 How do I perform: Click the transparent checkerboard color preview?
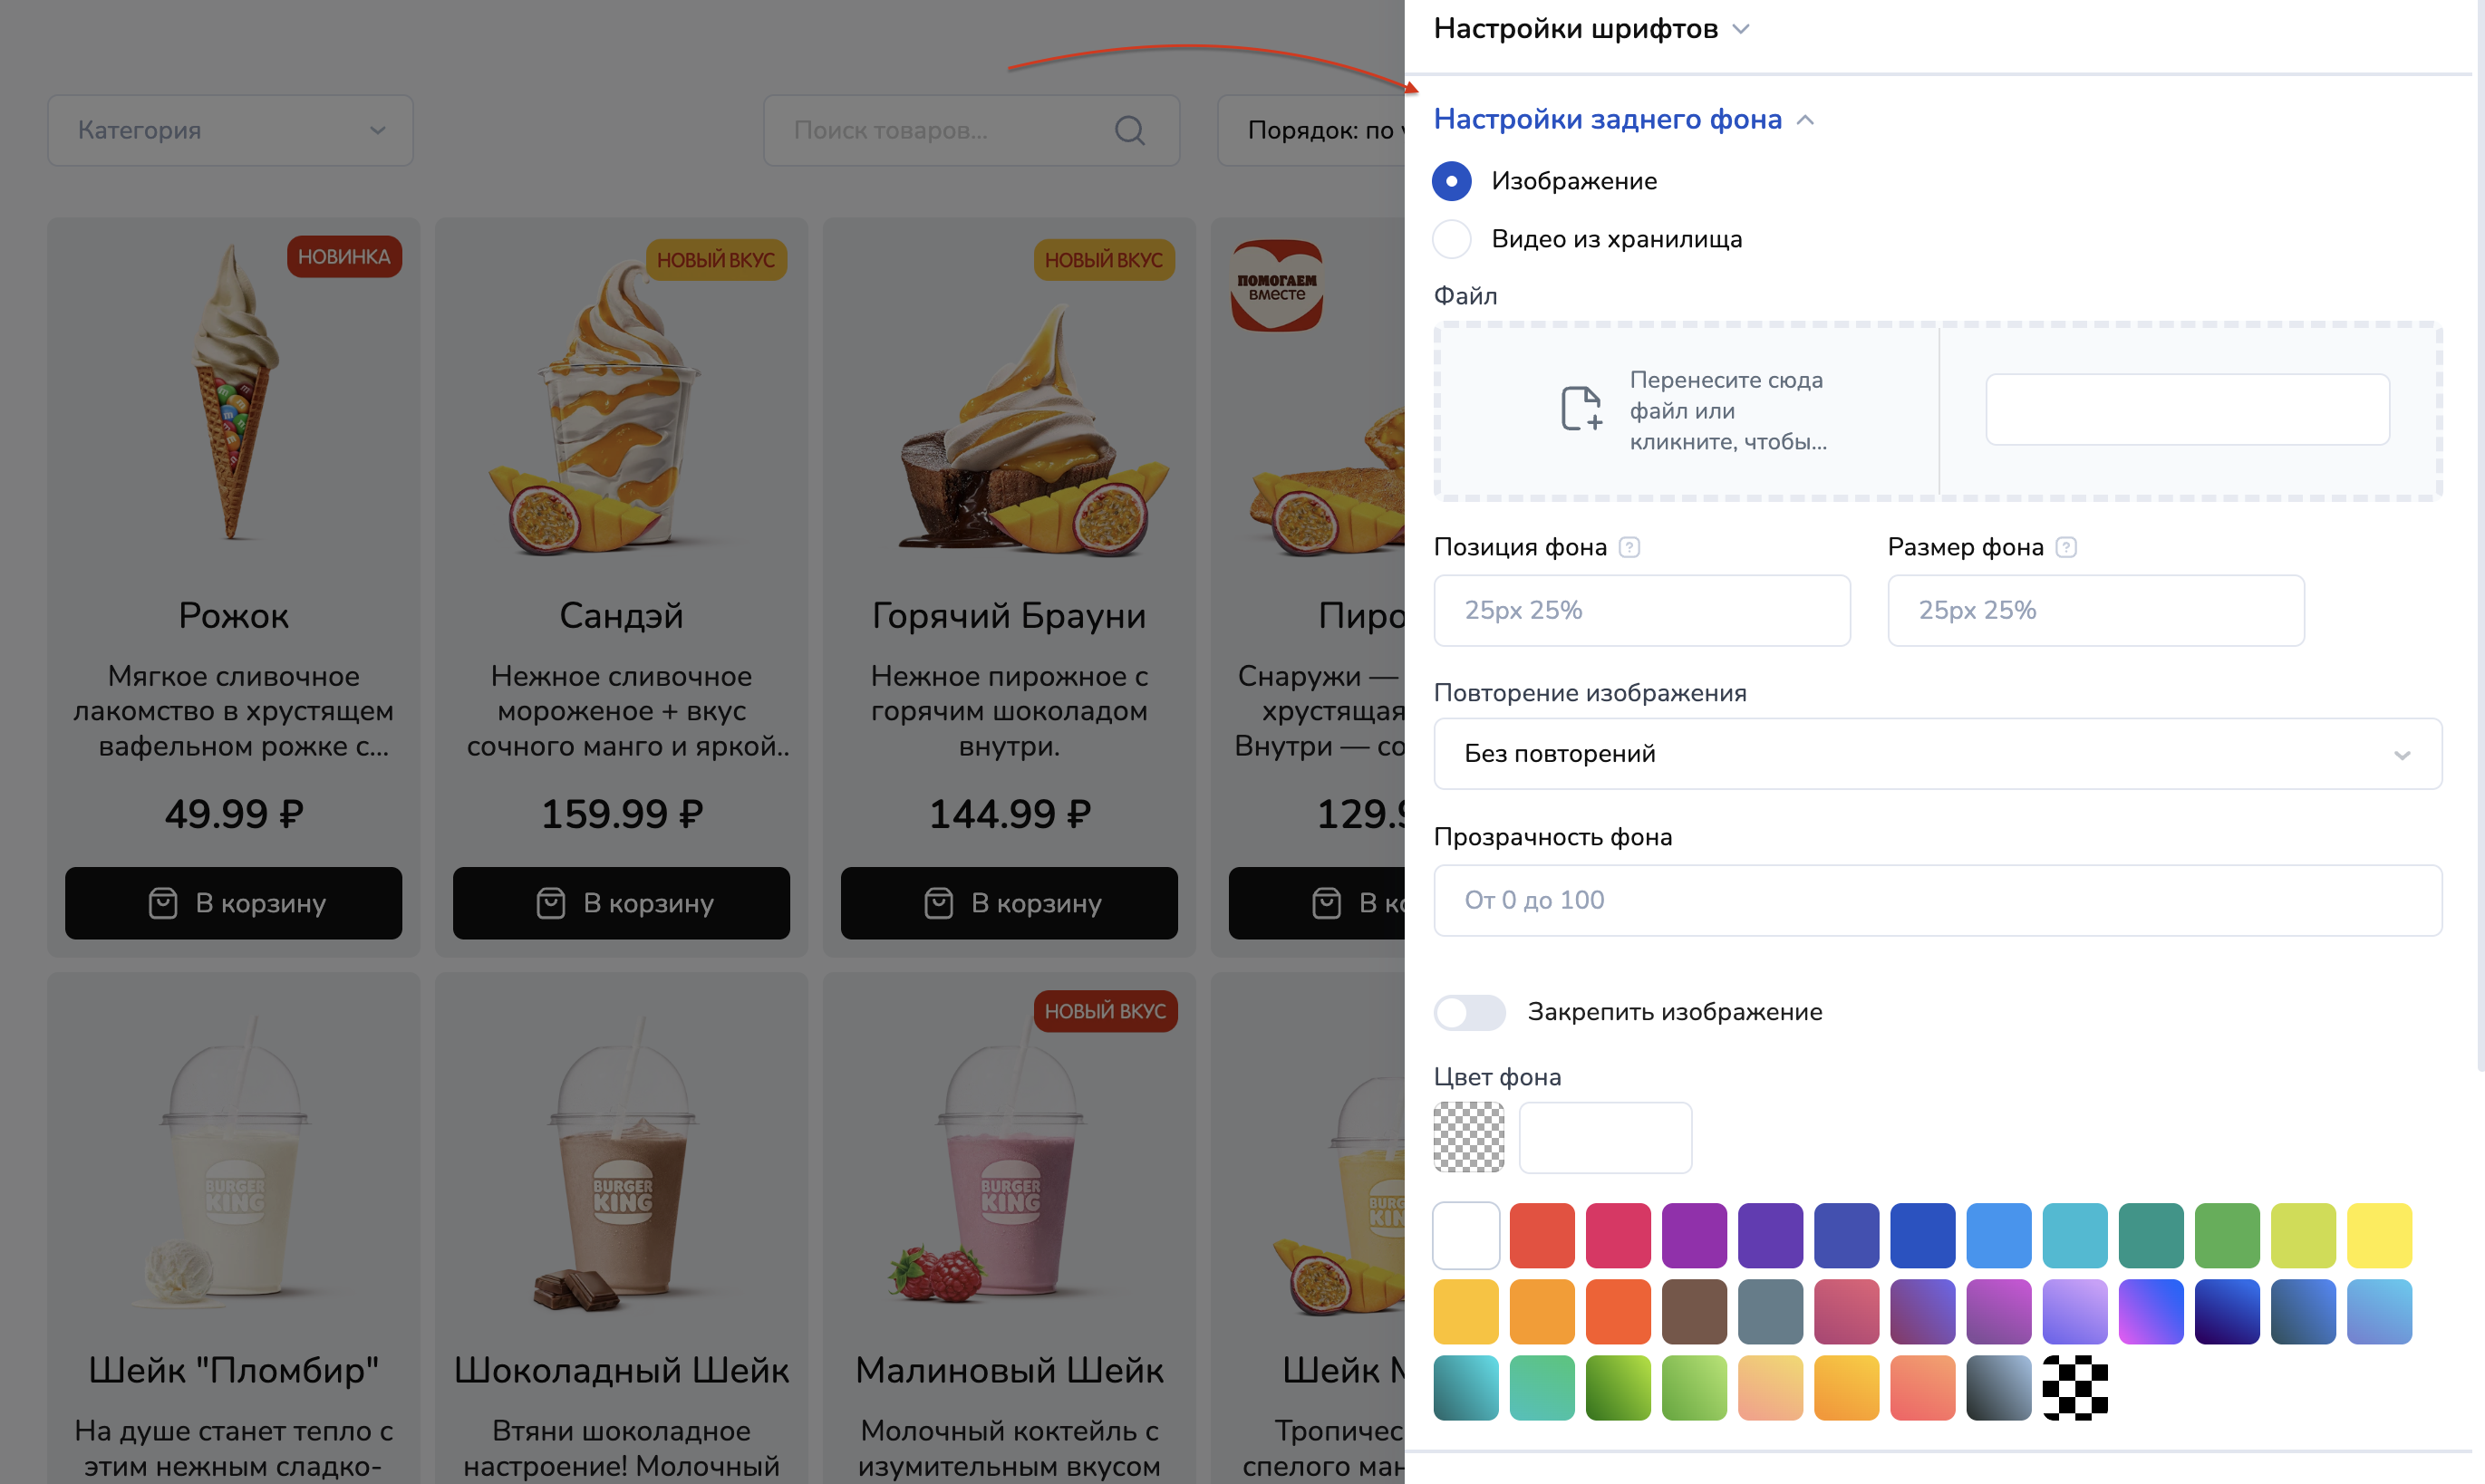[1469, 1137]
